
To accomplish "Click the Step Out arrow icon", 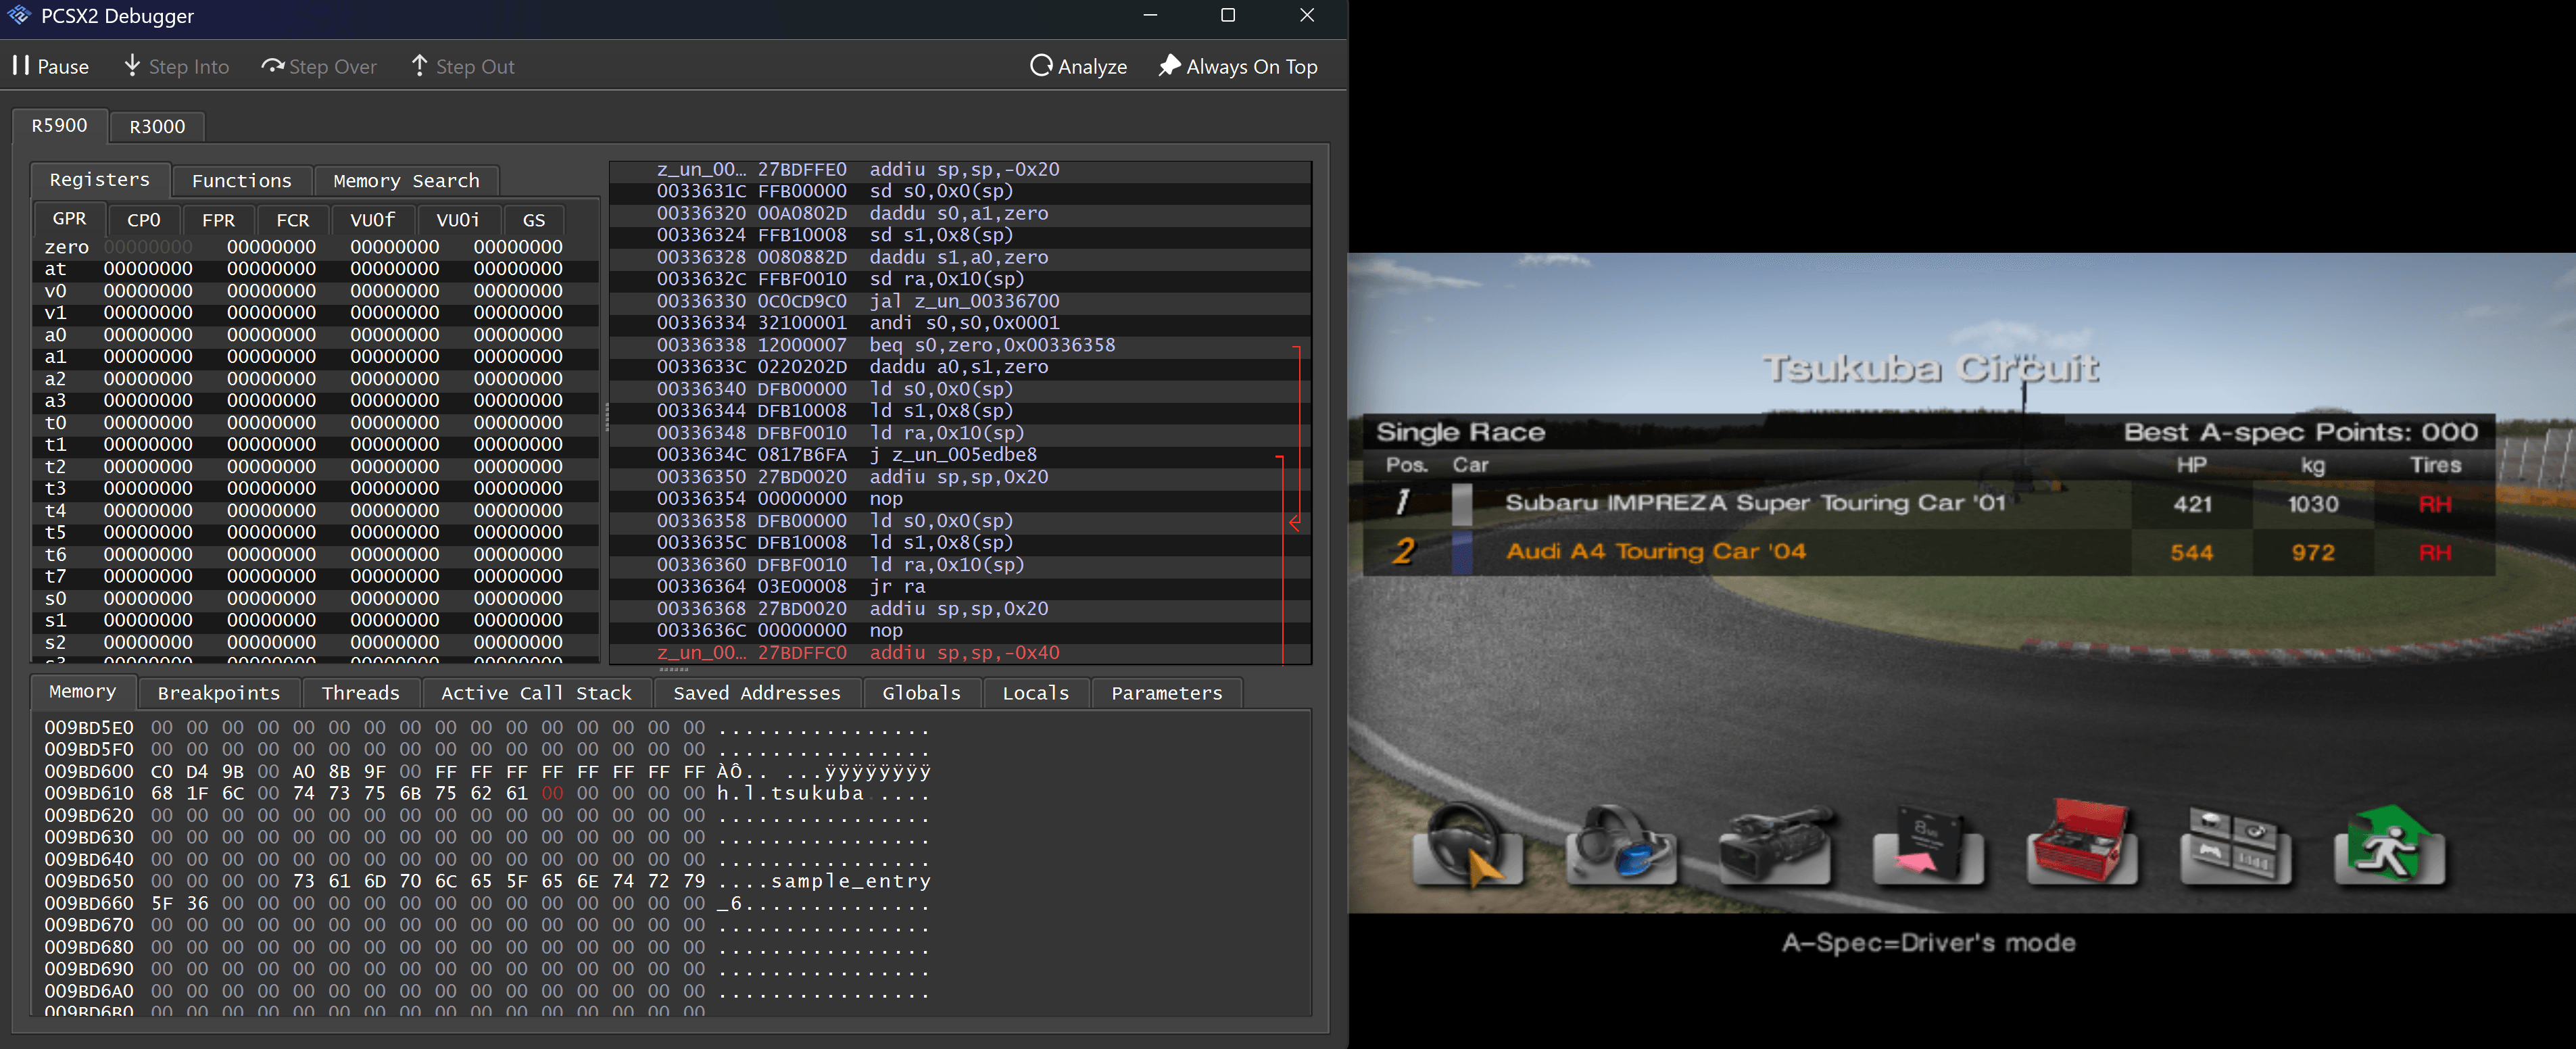I will pyautogui.click(x=419, y=66).
